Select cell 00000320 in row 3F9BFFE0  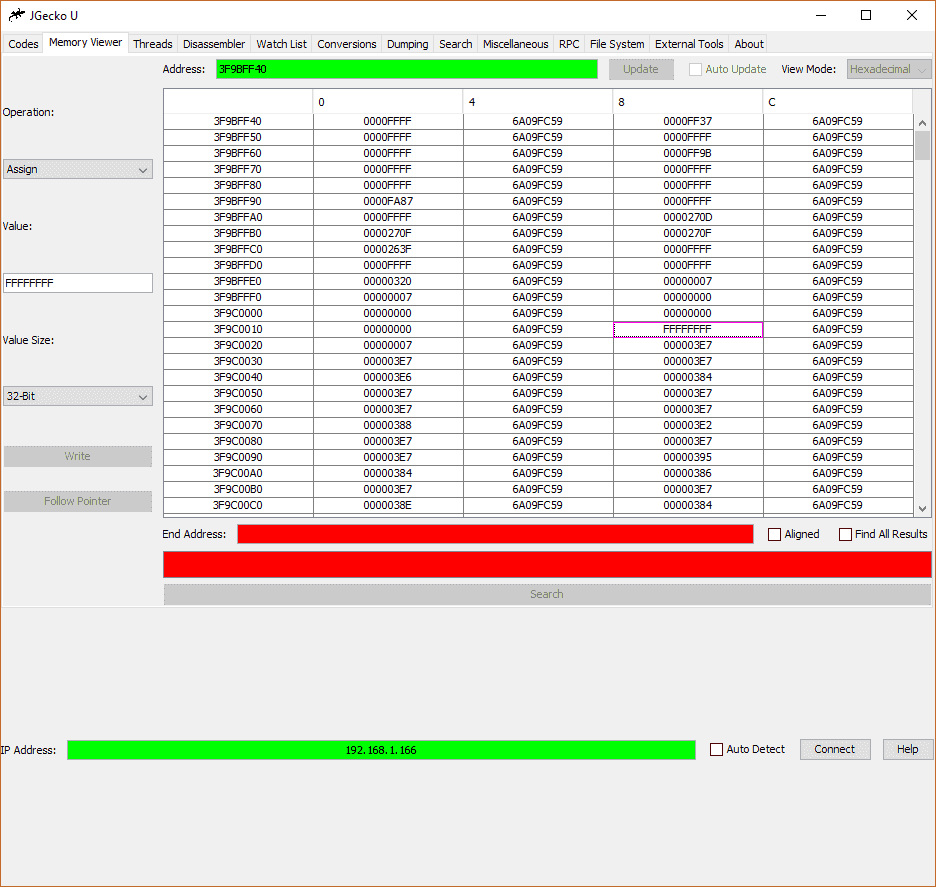(x=388, y=281)
